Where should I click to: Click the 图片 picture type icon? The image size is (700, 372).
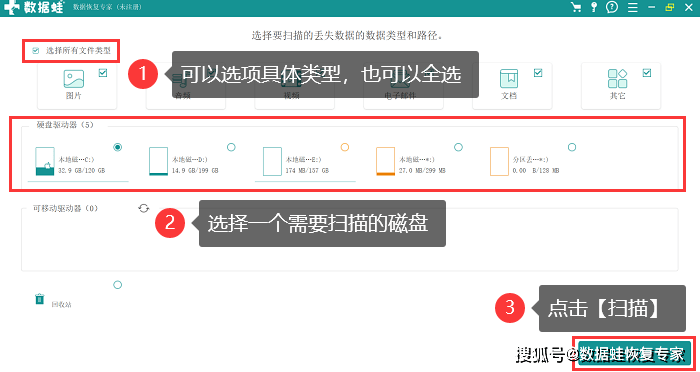tap(74, 79)
